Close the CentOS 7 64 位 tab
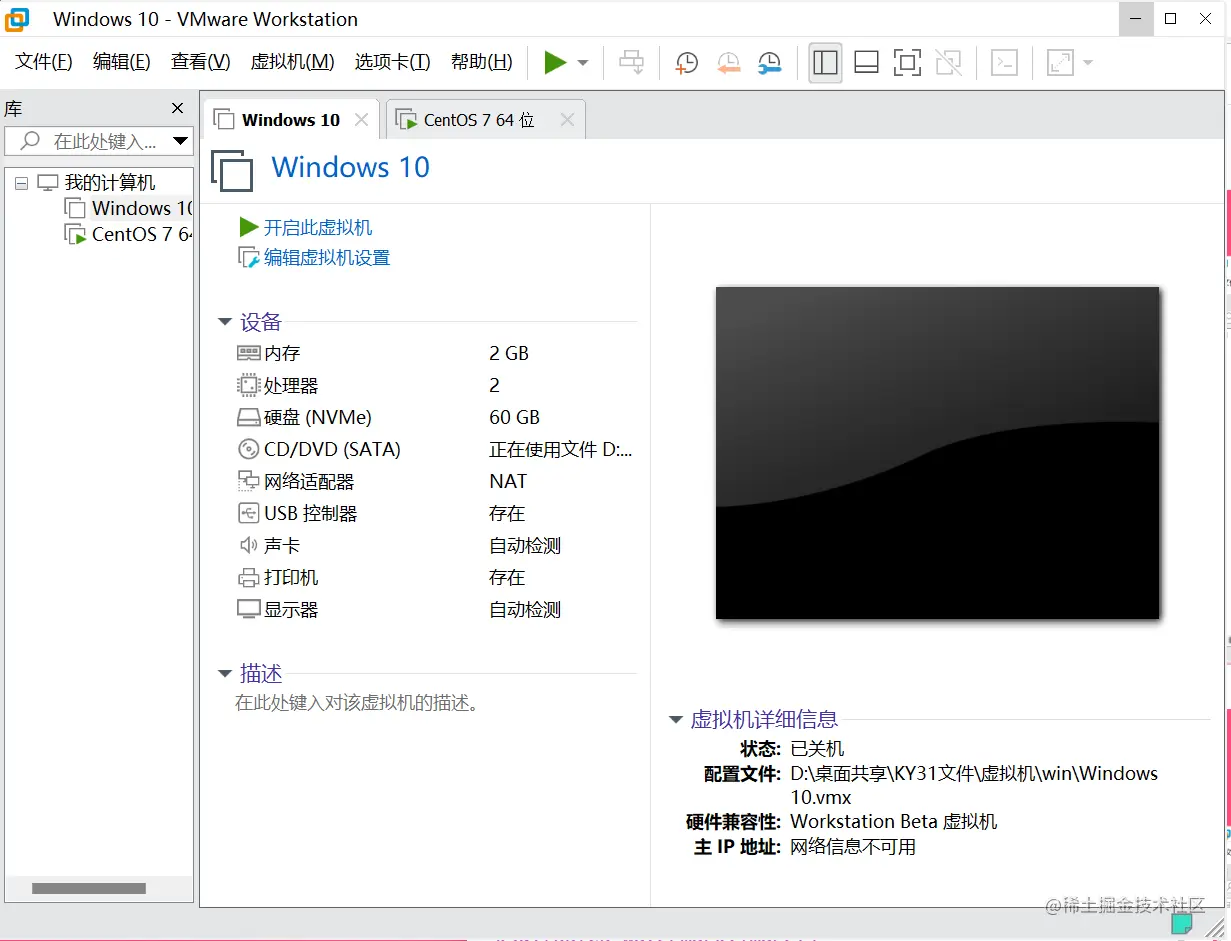 point(567,120)
